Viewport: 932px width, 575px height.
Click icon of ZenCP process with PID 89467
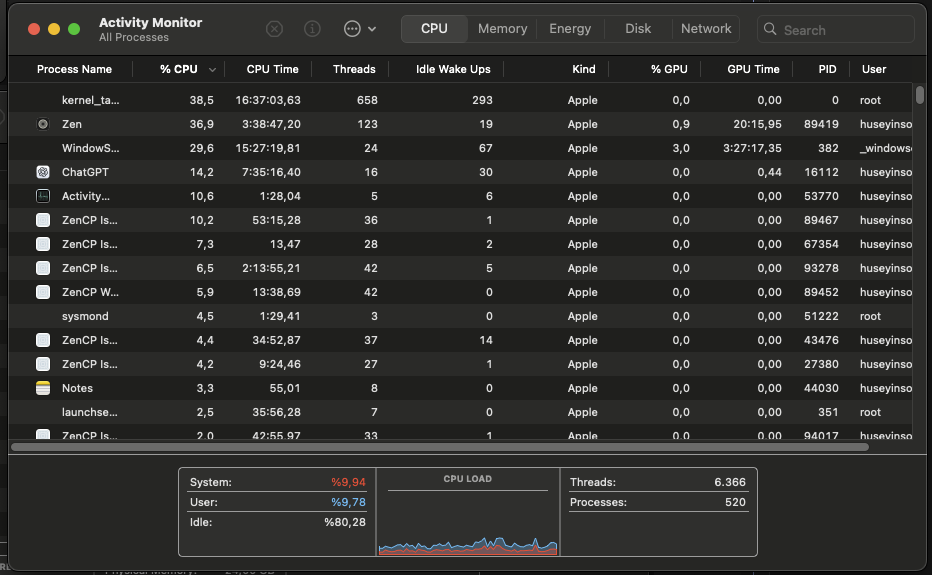click(43, 220)
